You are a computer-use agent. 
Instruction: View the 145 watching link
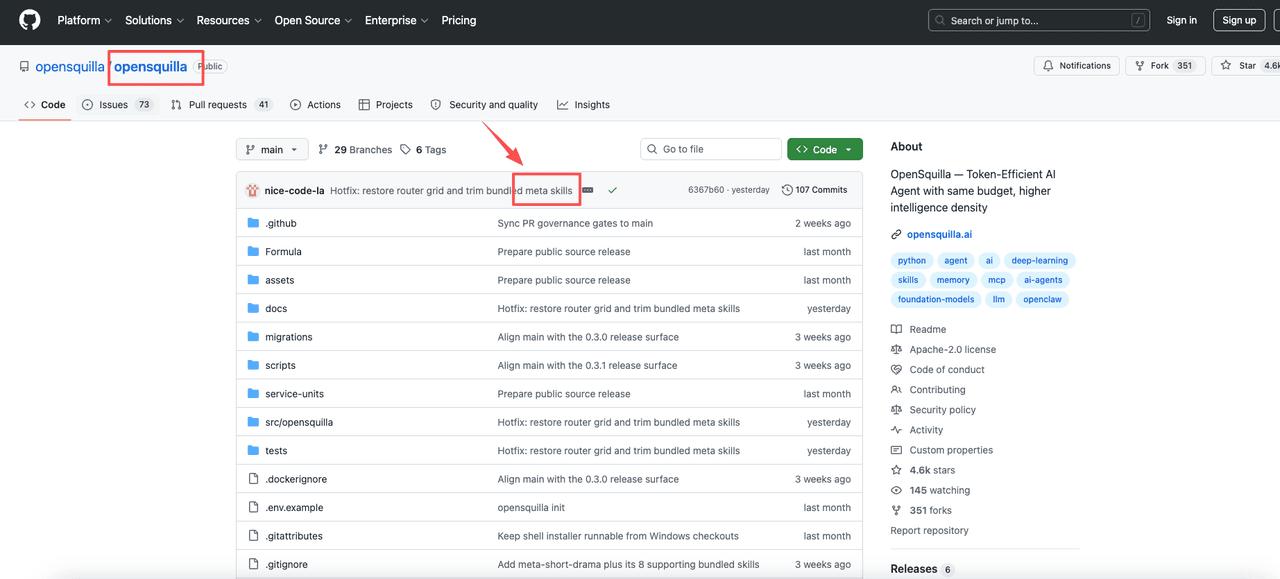[940, 490]
